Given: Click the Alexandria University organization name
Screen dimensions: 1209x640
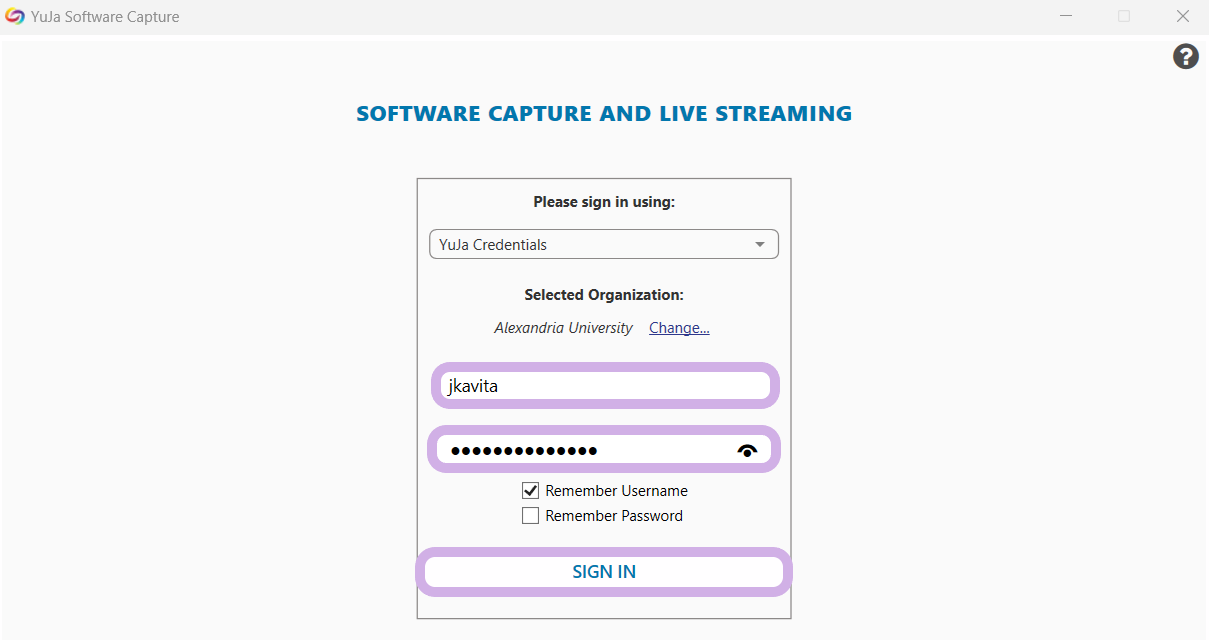Looking at the screenshot, I should click(563, 328).
